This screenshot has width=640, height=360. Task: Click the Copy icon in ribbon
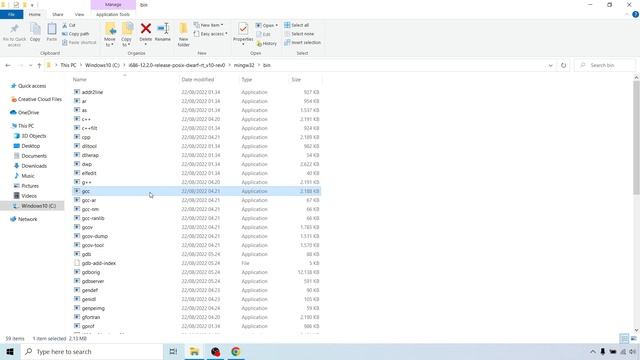tap(35, 29)
